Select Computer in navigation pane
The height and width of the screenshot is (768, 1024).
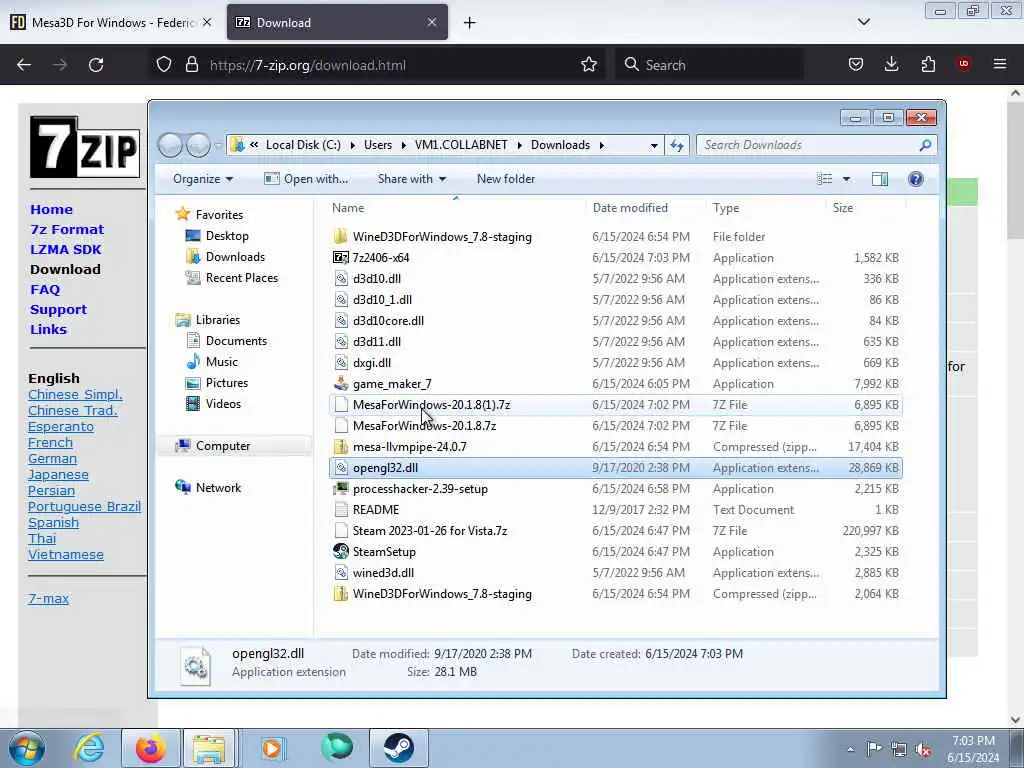(x=223, y=446)
